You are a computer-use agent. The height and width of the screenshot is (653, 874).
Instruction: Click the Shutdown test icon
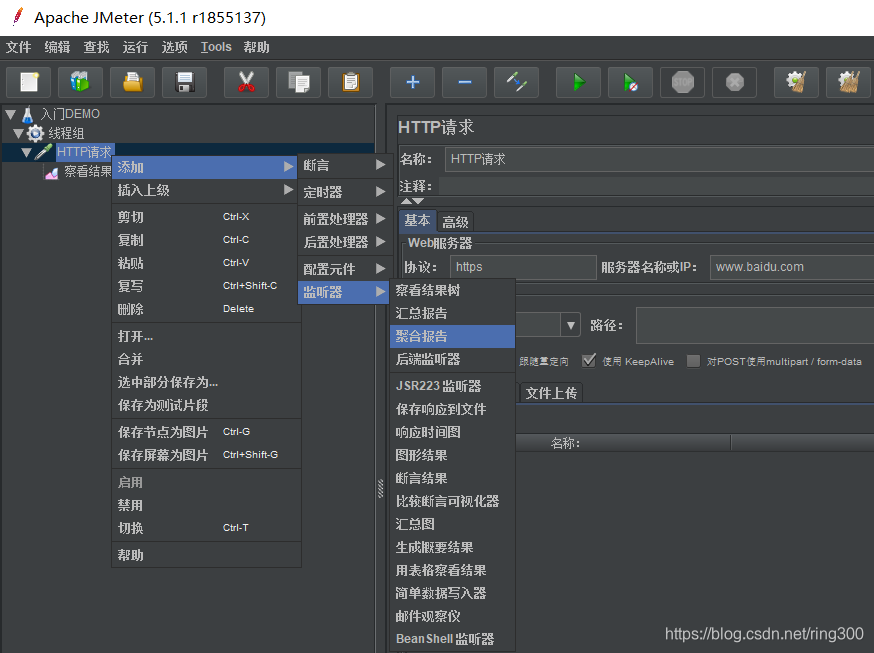(735, 82)
